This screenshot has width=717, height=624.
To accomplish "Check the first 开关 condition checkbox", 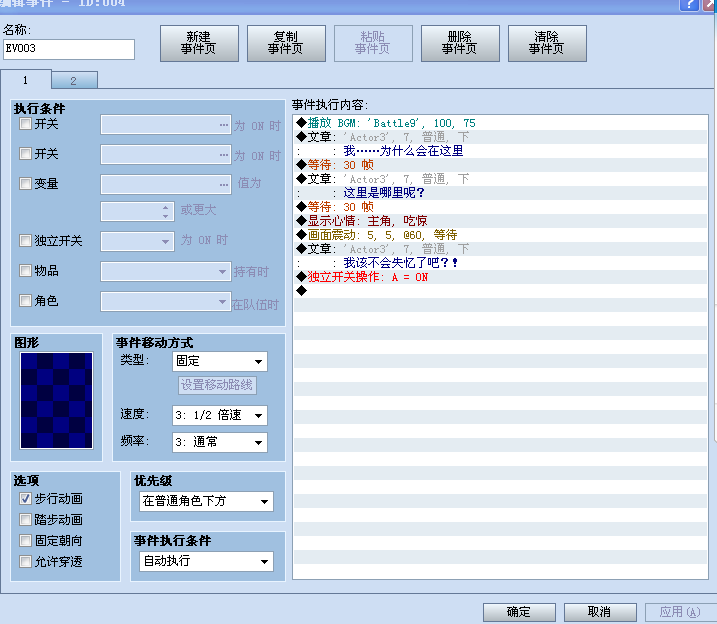I will 25,123.
